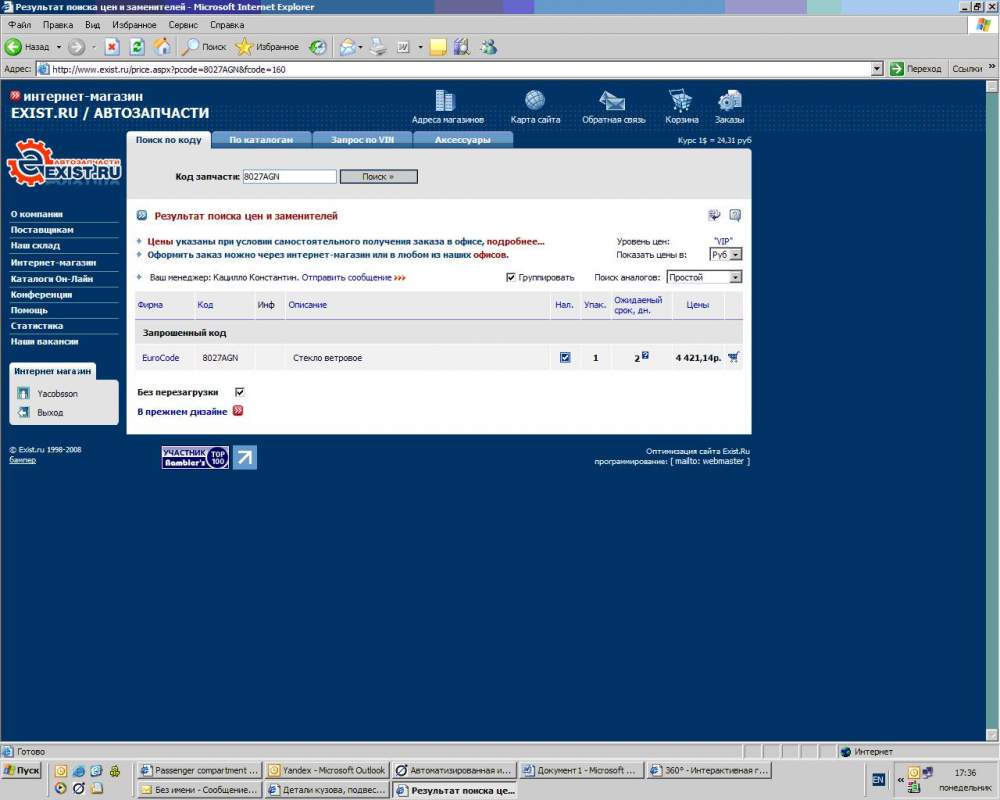1000x800 pixels.
Task: Switch to the Аксессуары tab
Action: pos(463,140)
